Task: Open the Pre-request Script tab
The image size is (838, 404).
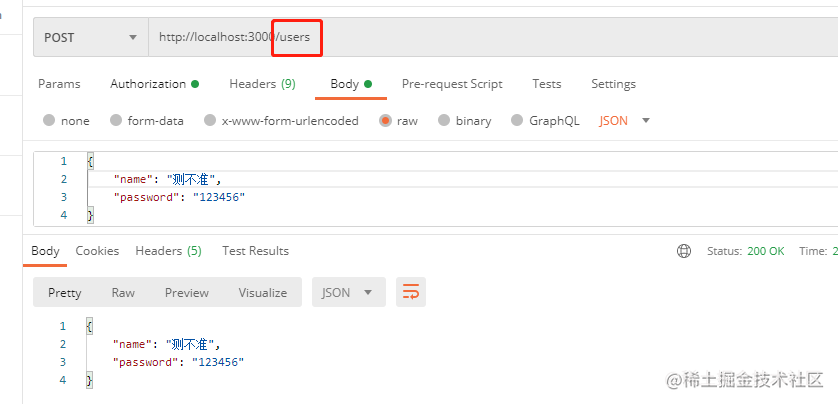Action: 452,84
